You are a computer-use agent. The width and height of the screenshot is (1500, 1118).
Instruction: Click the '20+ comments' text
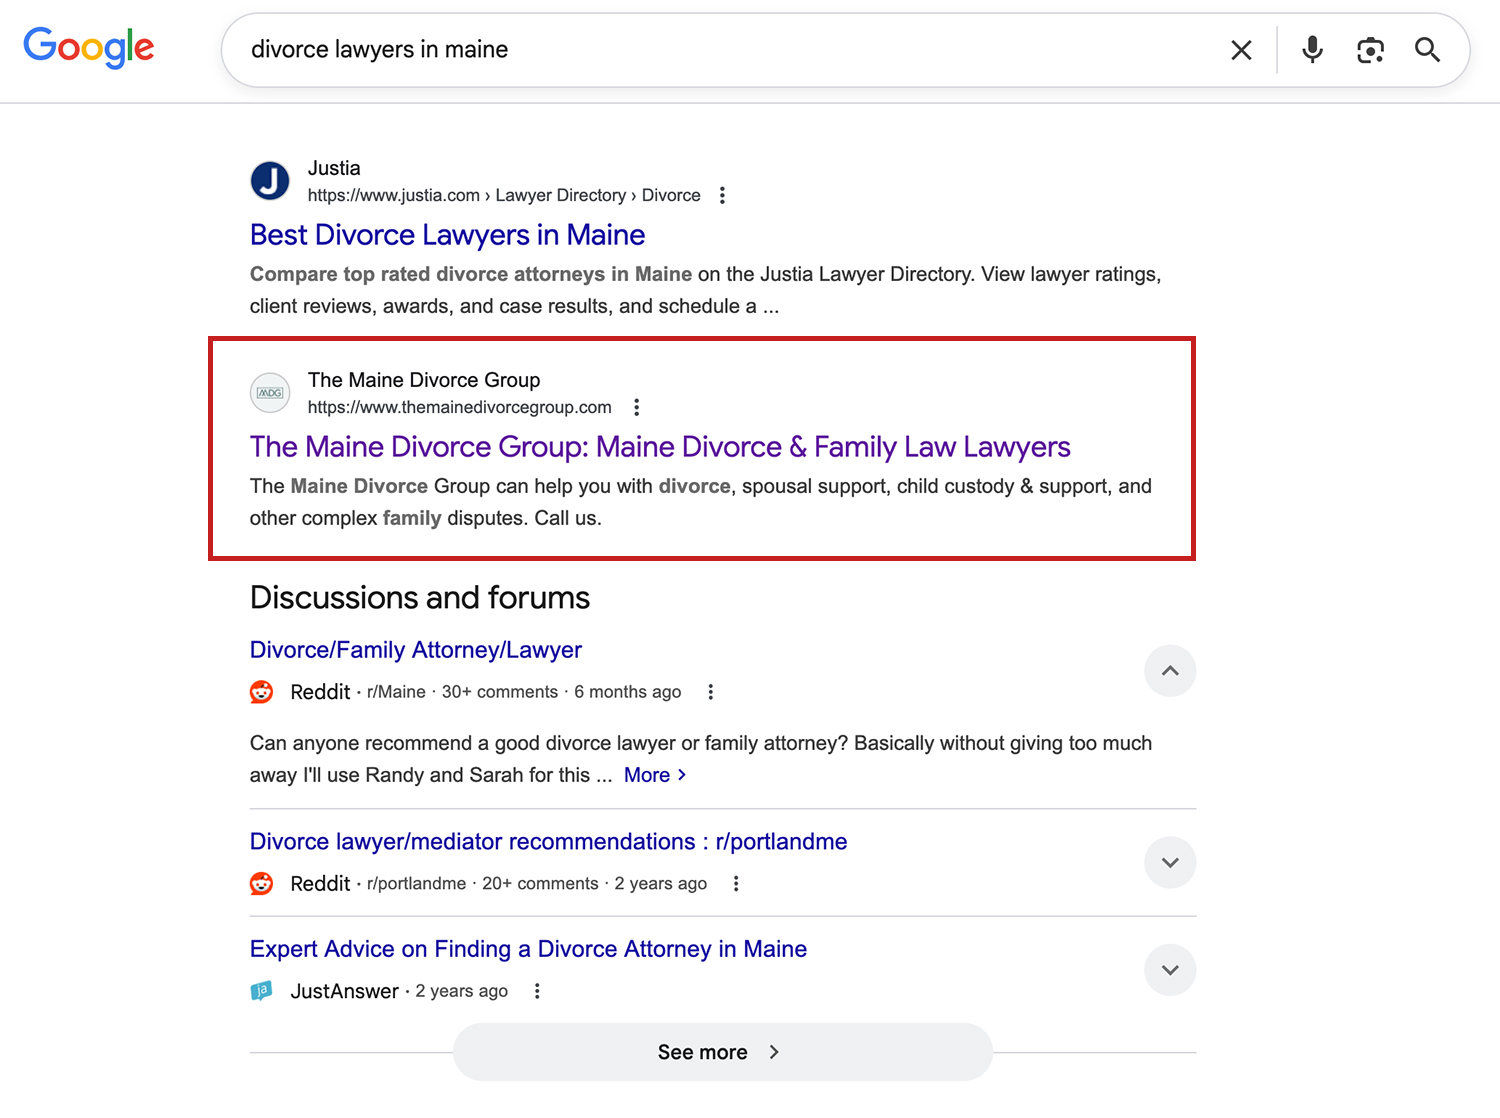[540, 884]
